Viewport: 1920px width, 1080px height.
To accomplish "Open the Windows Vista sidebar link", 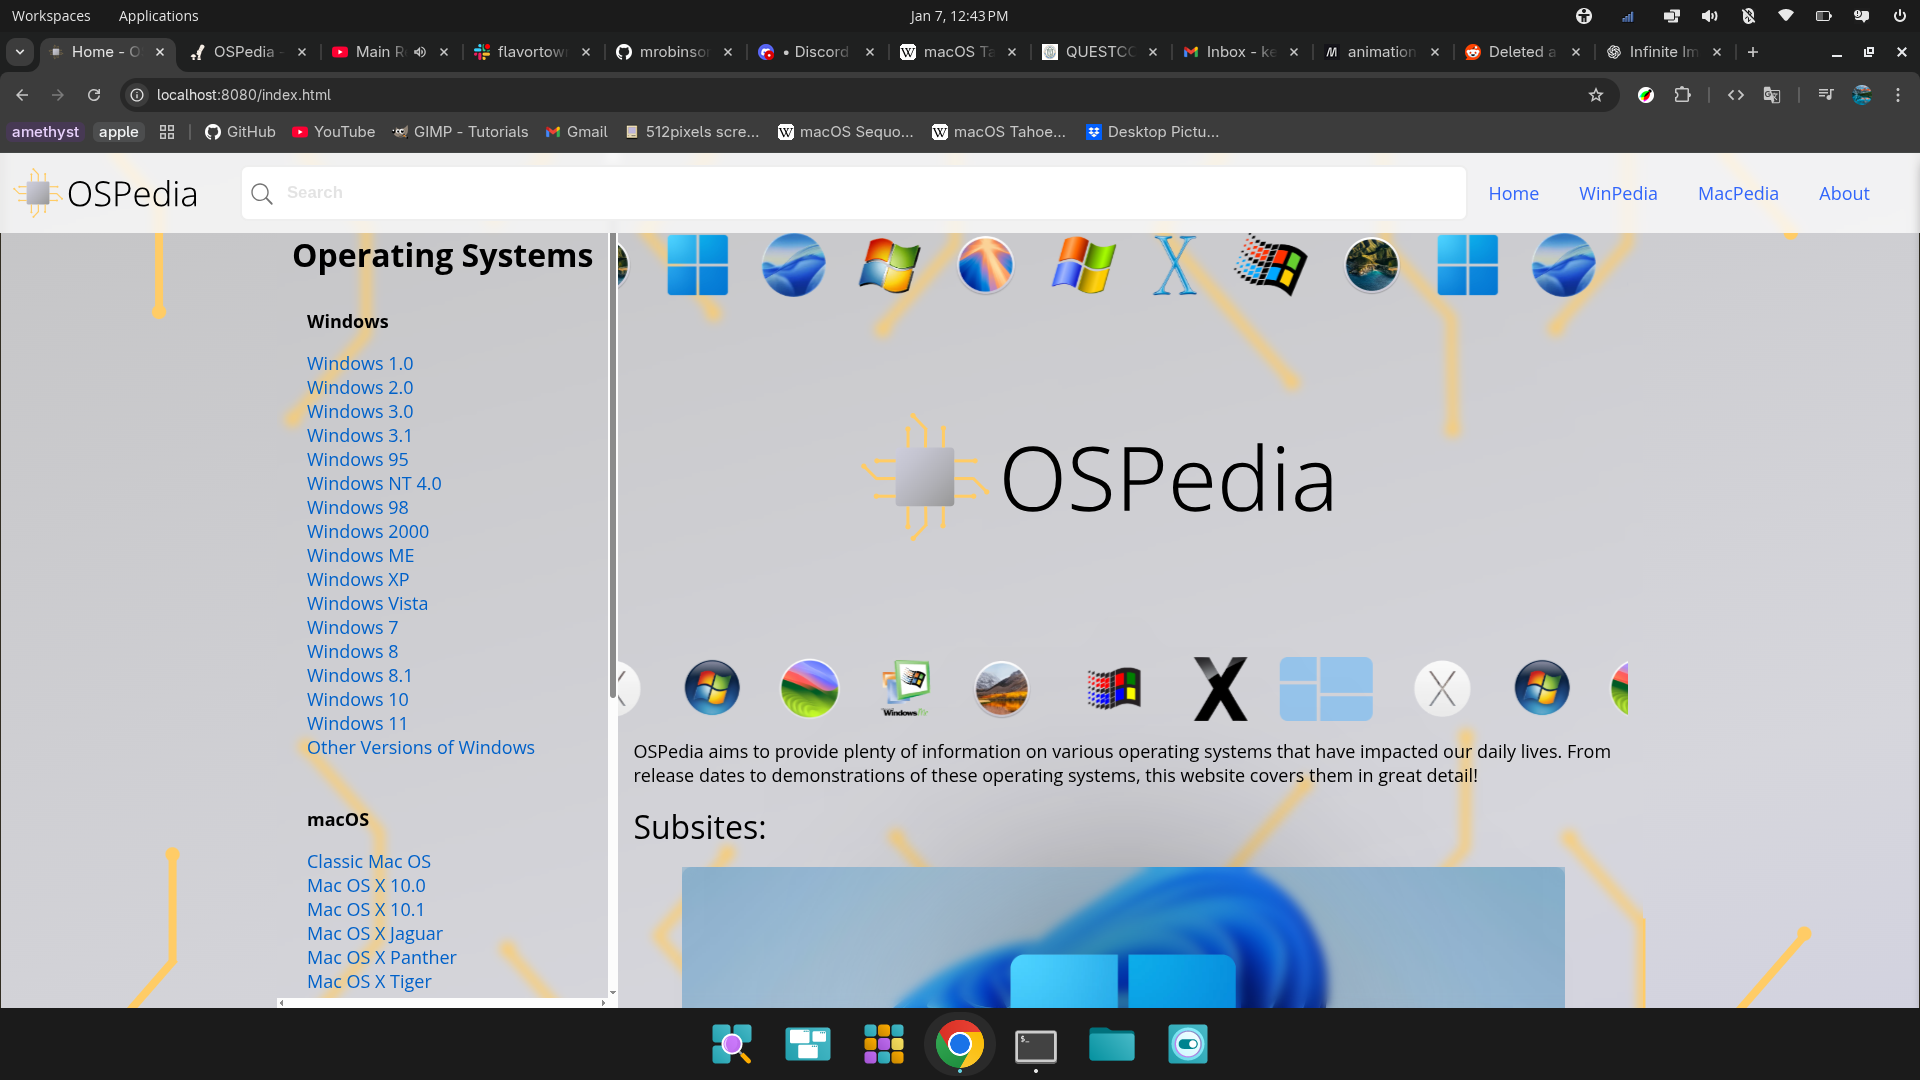I will point(367,604).
